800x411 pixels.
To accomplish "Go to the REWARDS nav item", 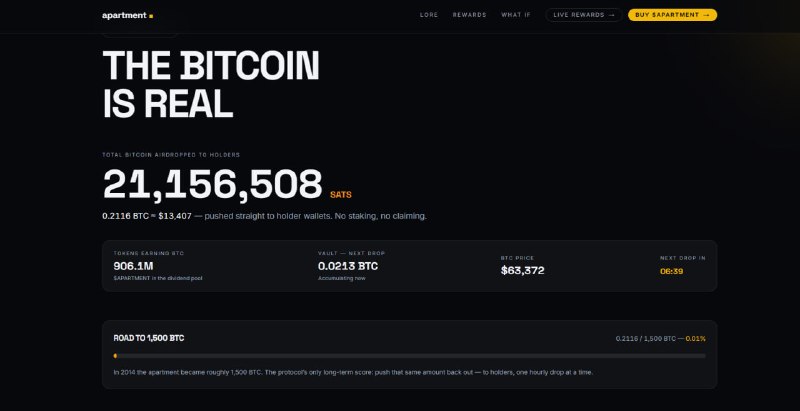I will tap(469, 15).
